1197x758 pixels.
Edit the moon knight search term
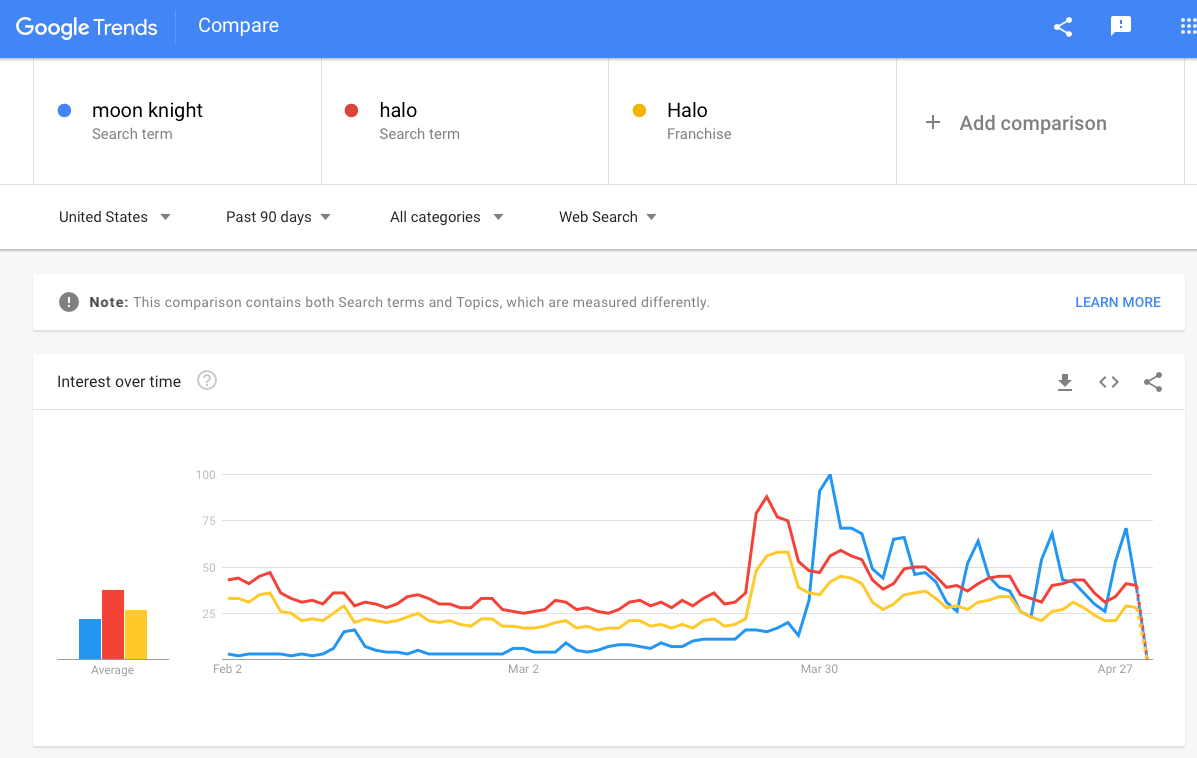[x=177, y=121]
